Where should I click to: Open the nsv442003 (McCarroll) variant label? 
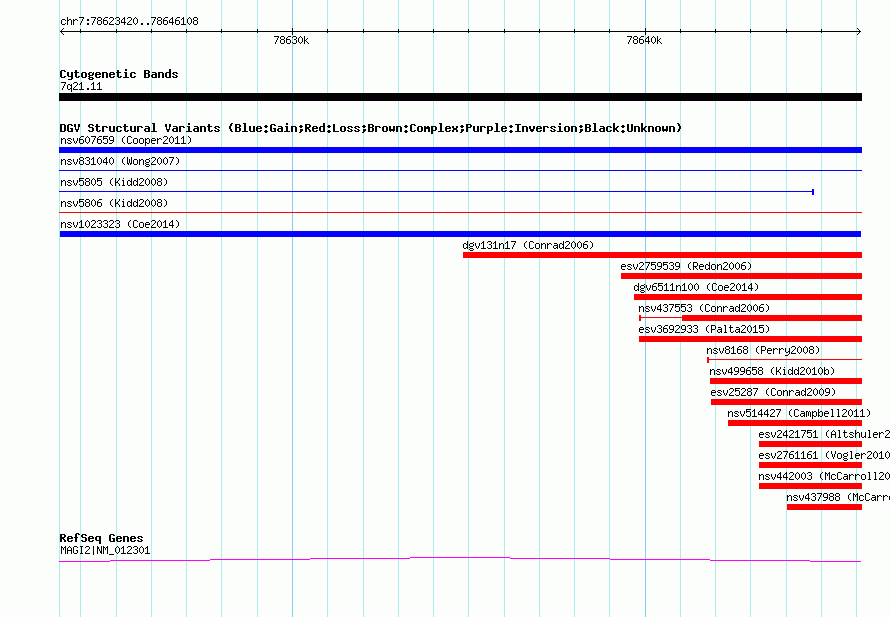tap(824, 476)
